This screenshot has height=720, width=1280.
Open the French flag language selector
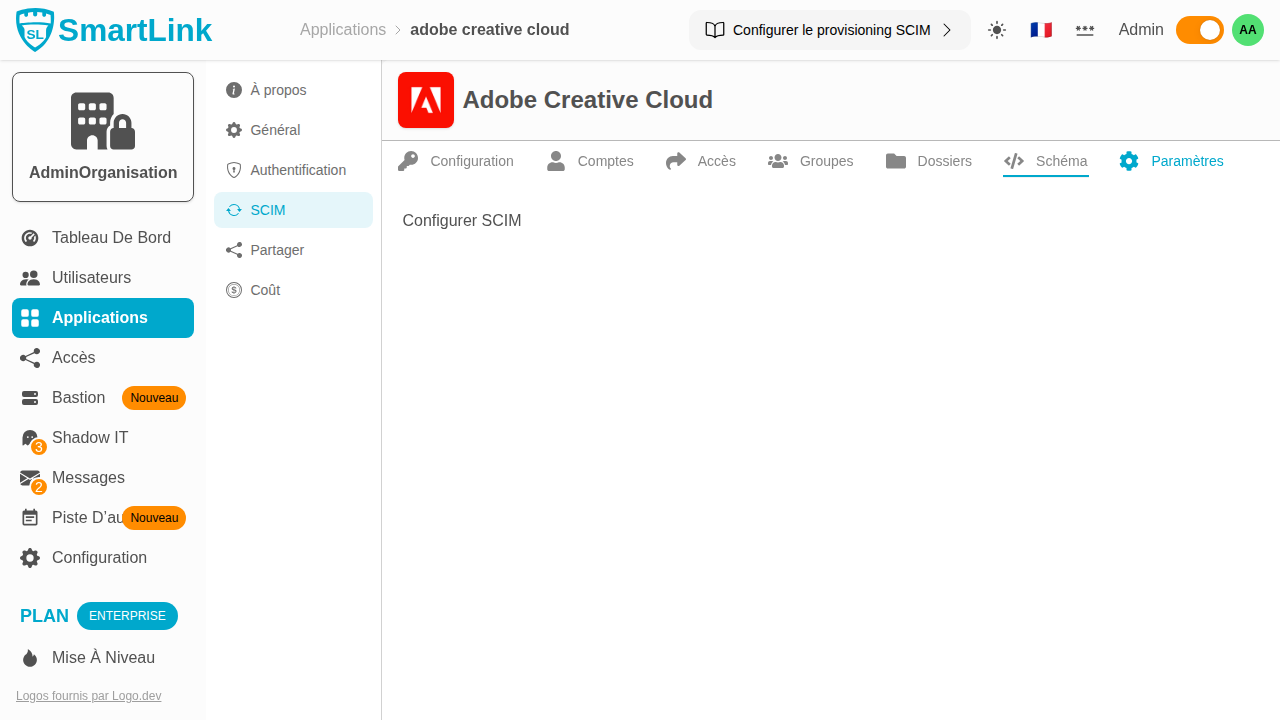click(x=1041, y=30)
